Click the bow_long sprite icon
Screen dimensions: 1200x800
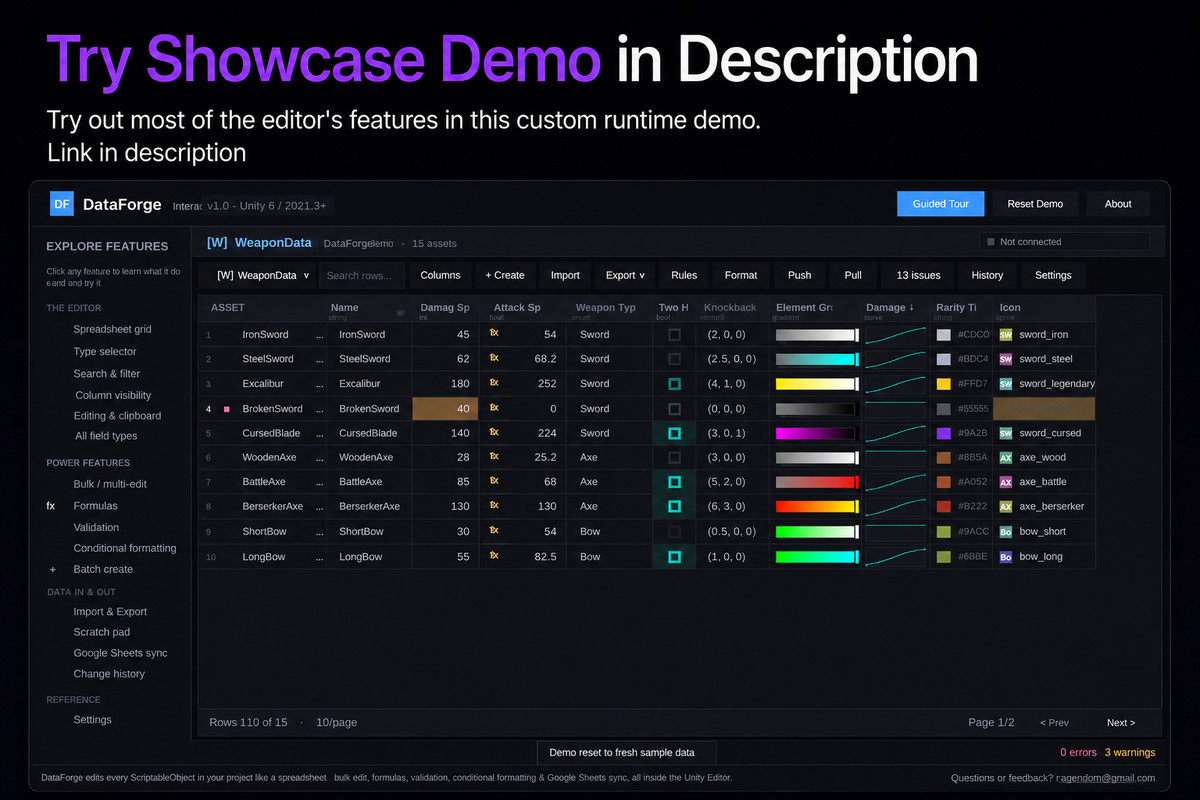pos(1006,557)
